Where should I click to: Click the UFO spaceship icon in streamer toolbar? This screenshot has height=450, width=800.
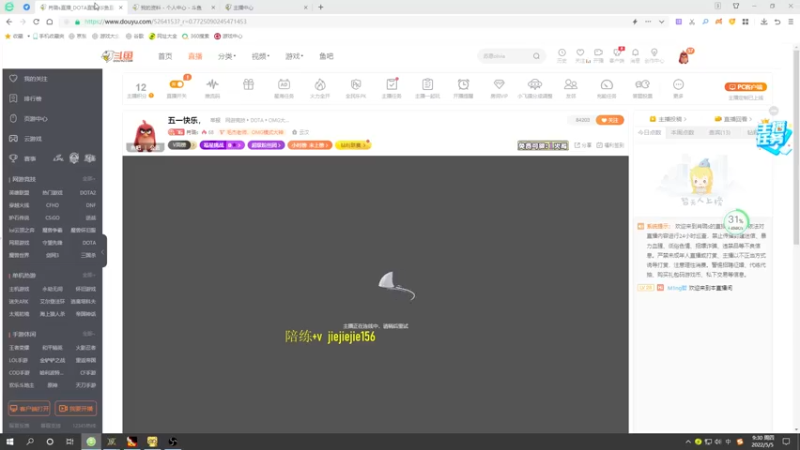535,84
